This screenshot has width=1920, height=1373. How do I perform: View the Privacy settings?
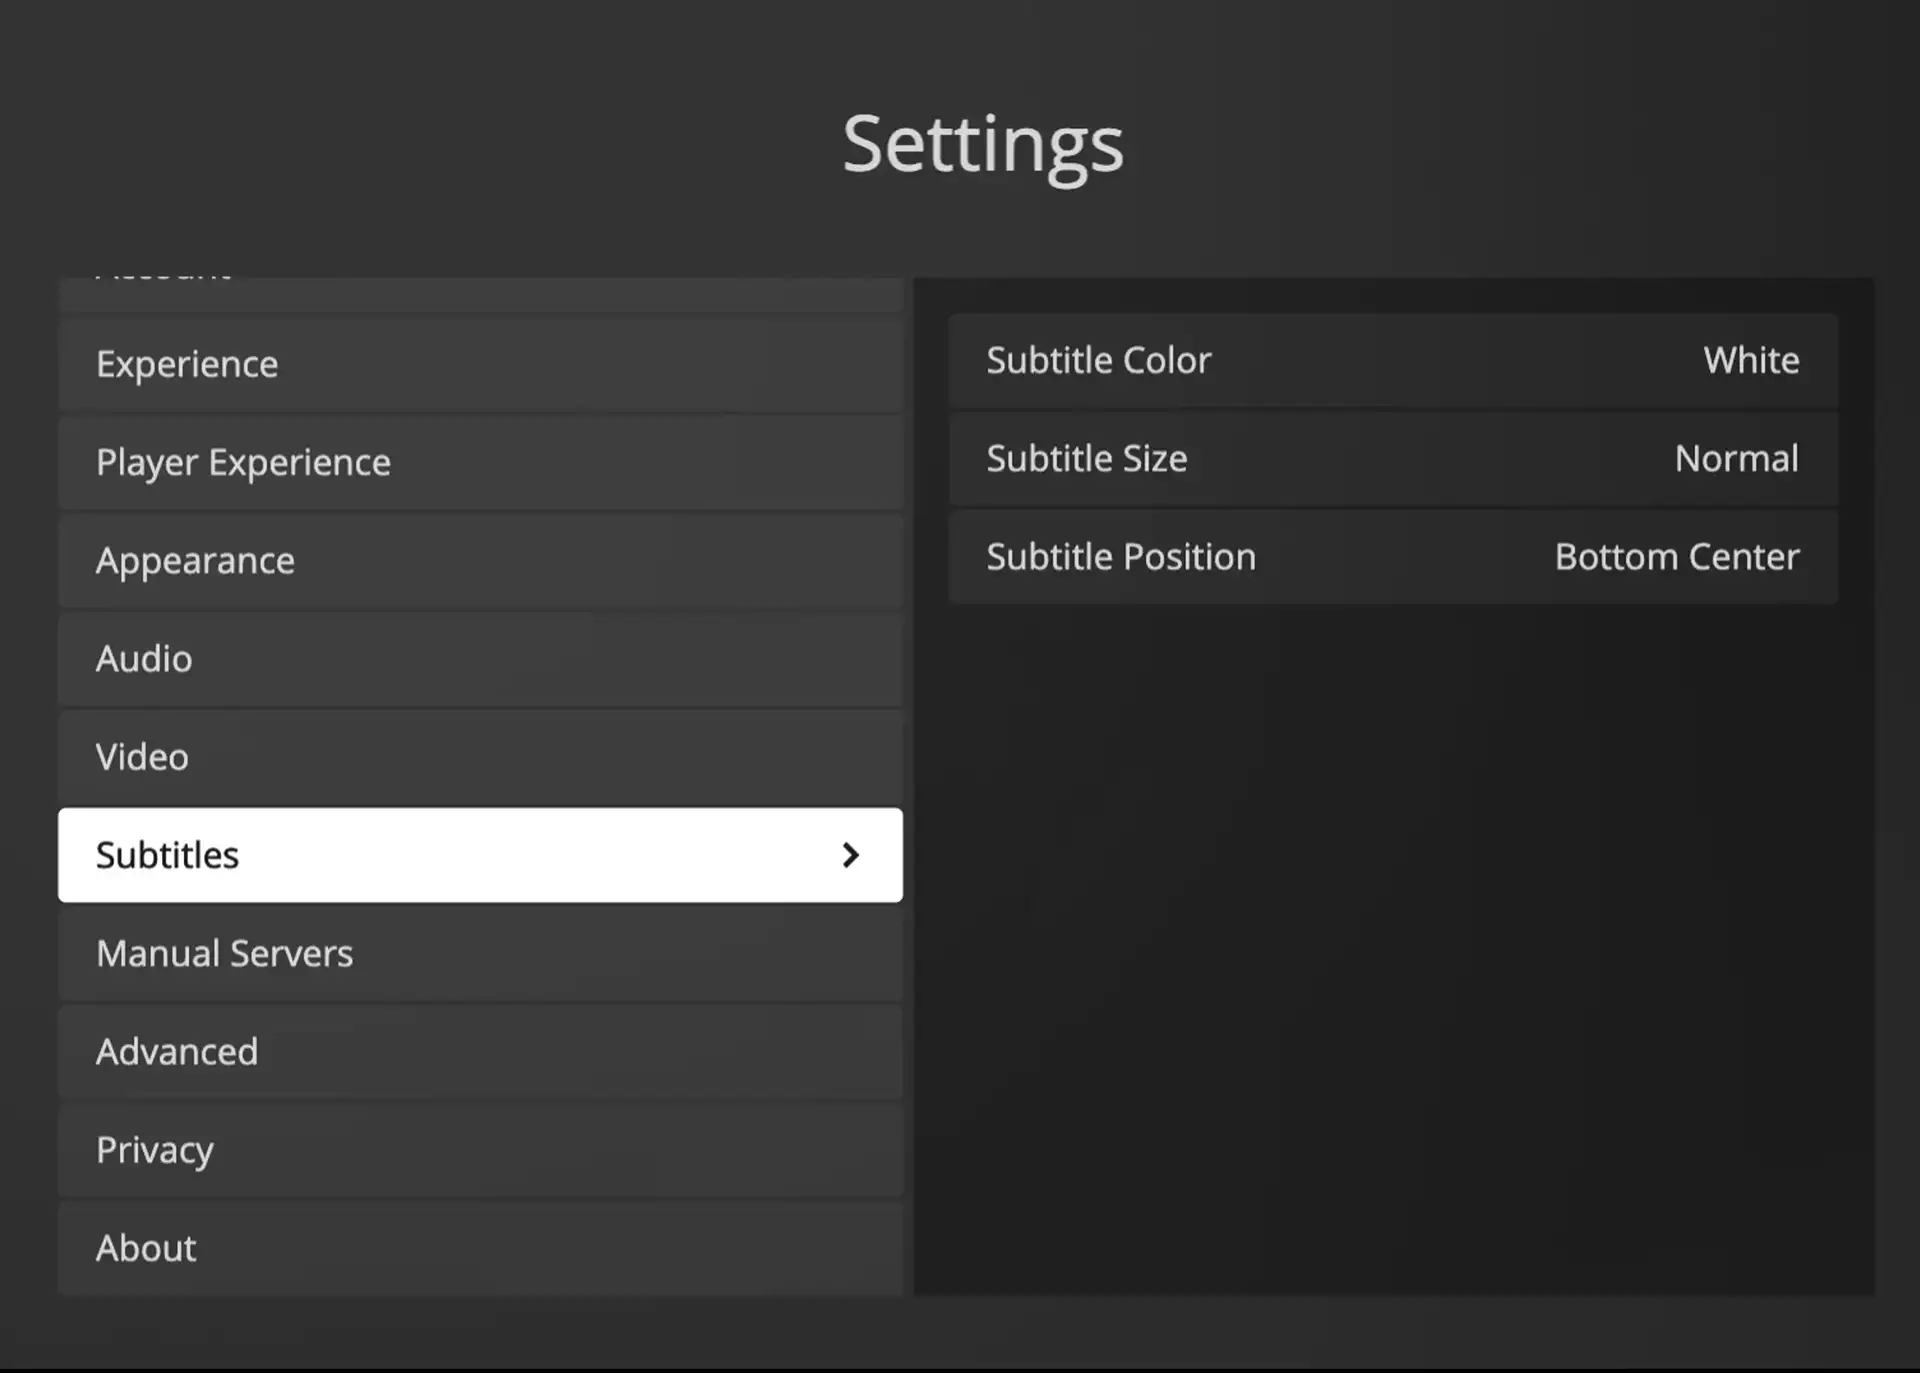pos(480,1149)
